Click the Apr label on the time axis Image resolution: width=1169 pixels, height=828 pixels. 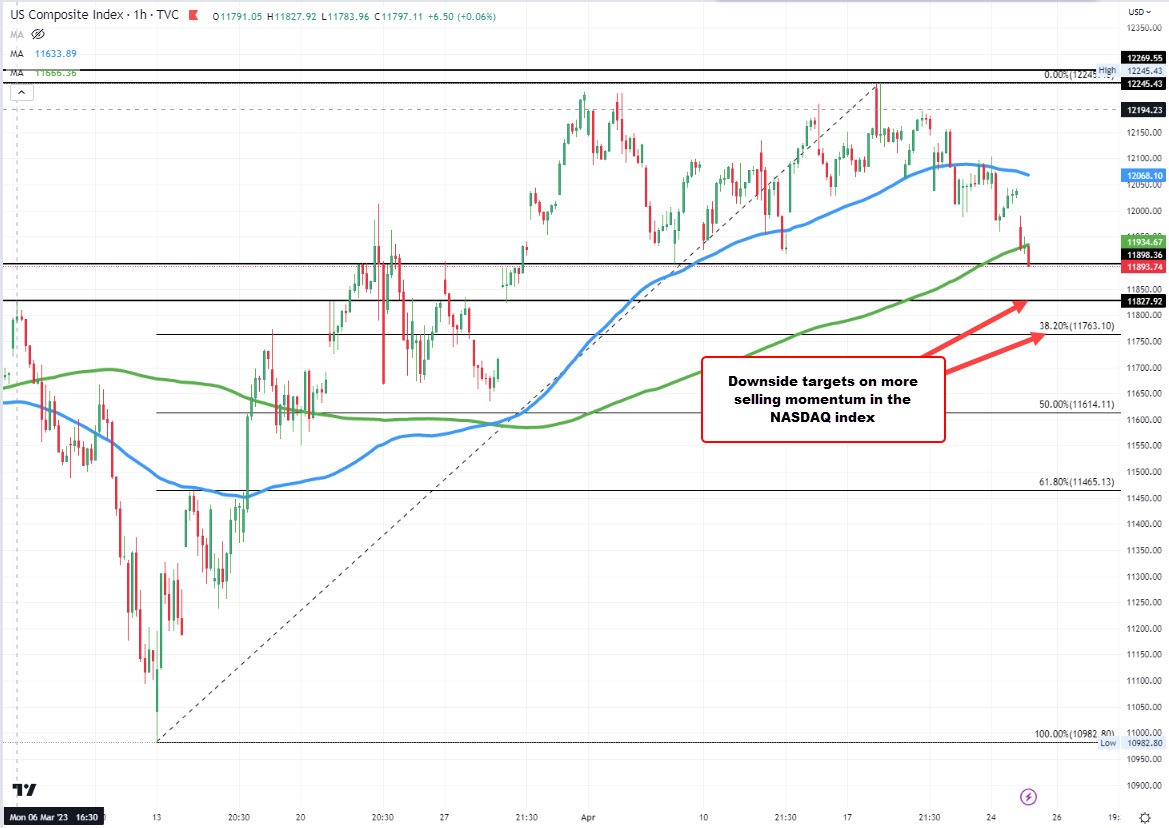pyautogui.click(x=588, y=817)
